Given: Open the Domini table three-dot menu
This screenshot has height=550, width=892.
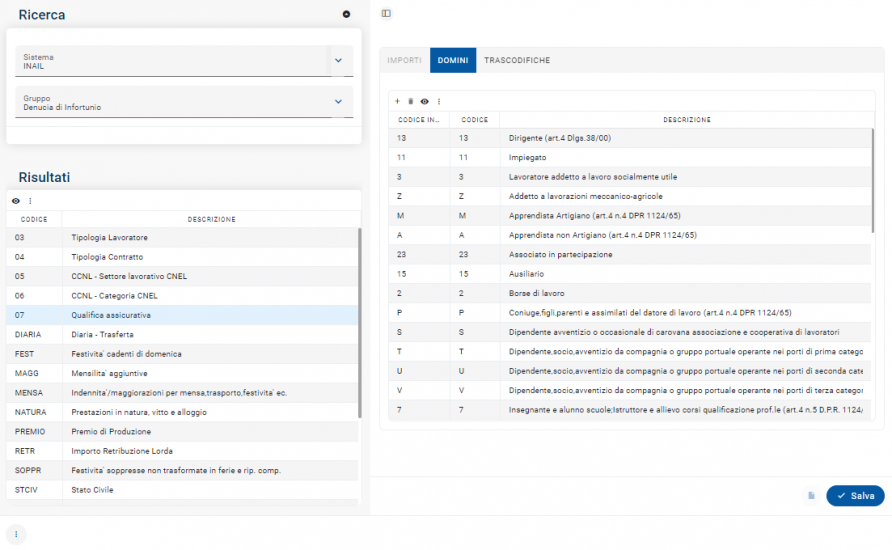Looking at the screenshot, I should [x=438, y=102].
